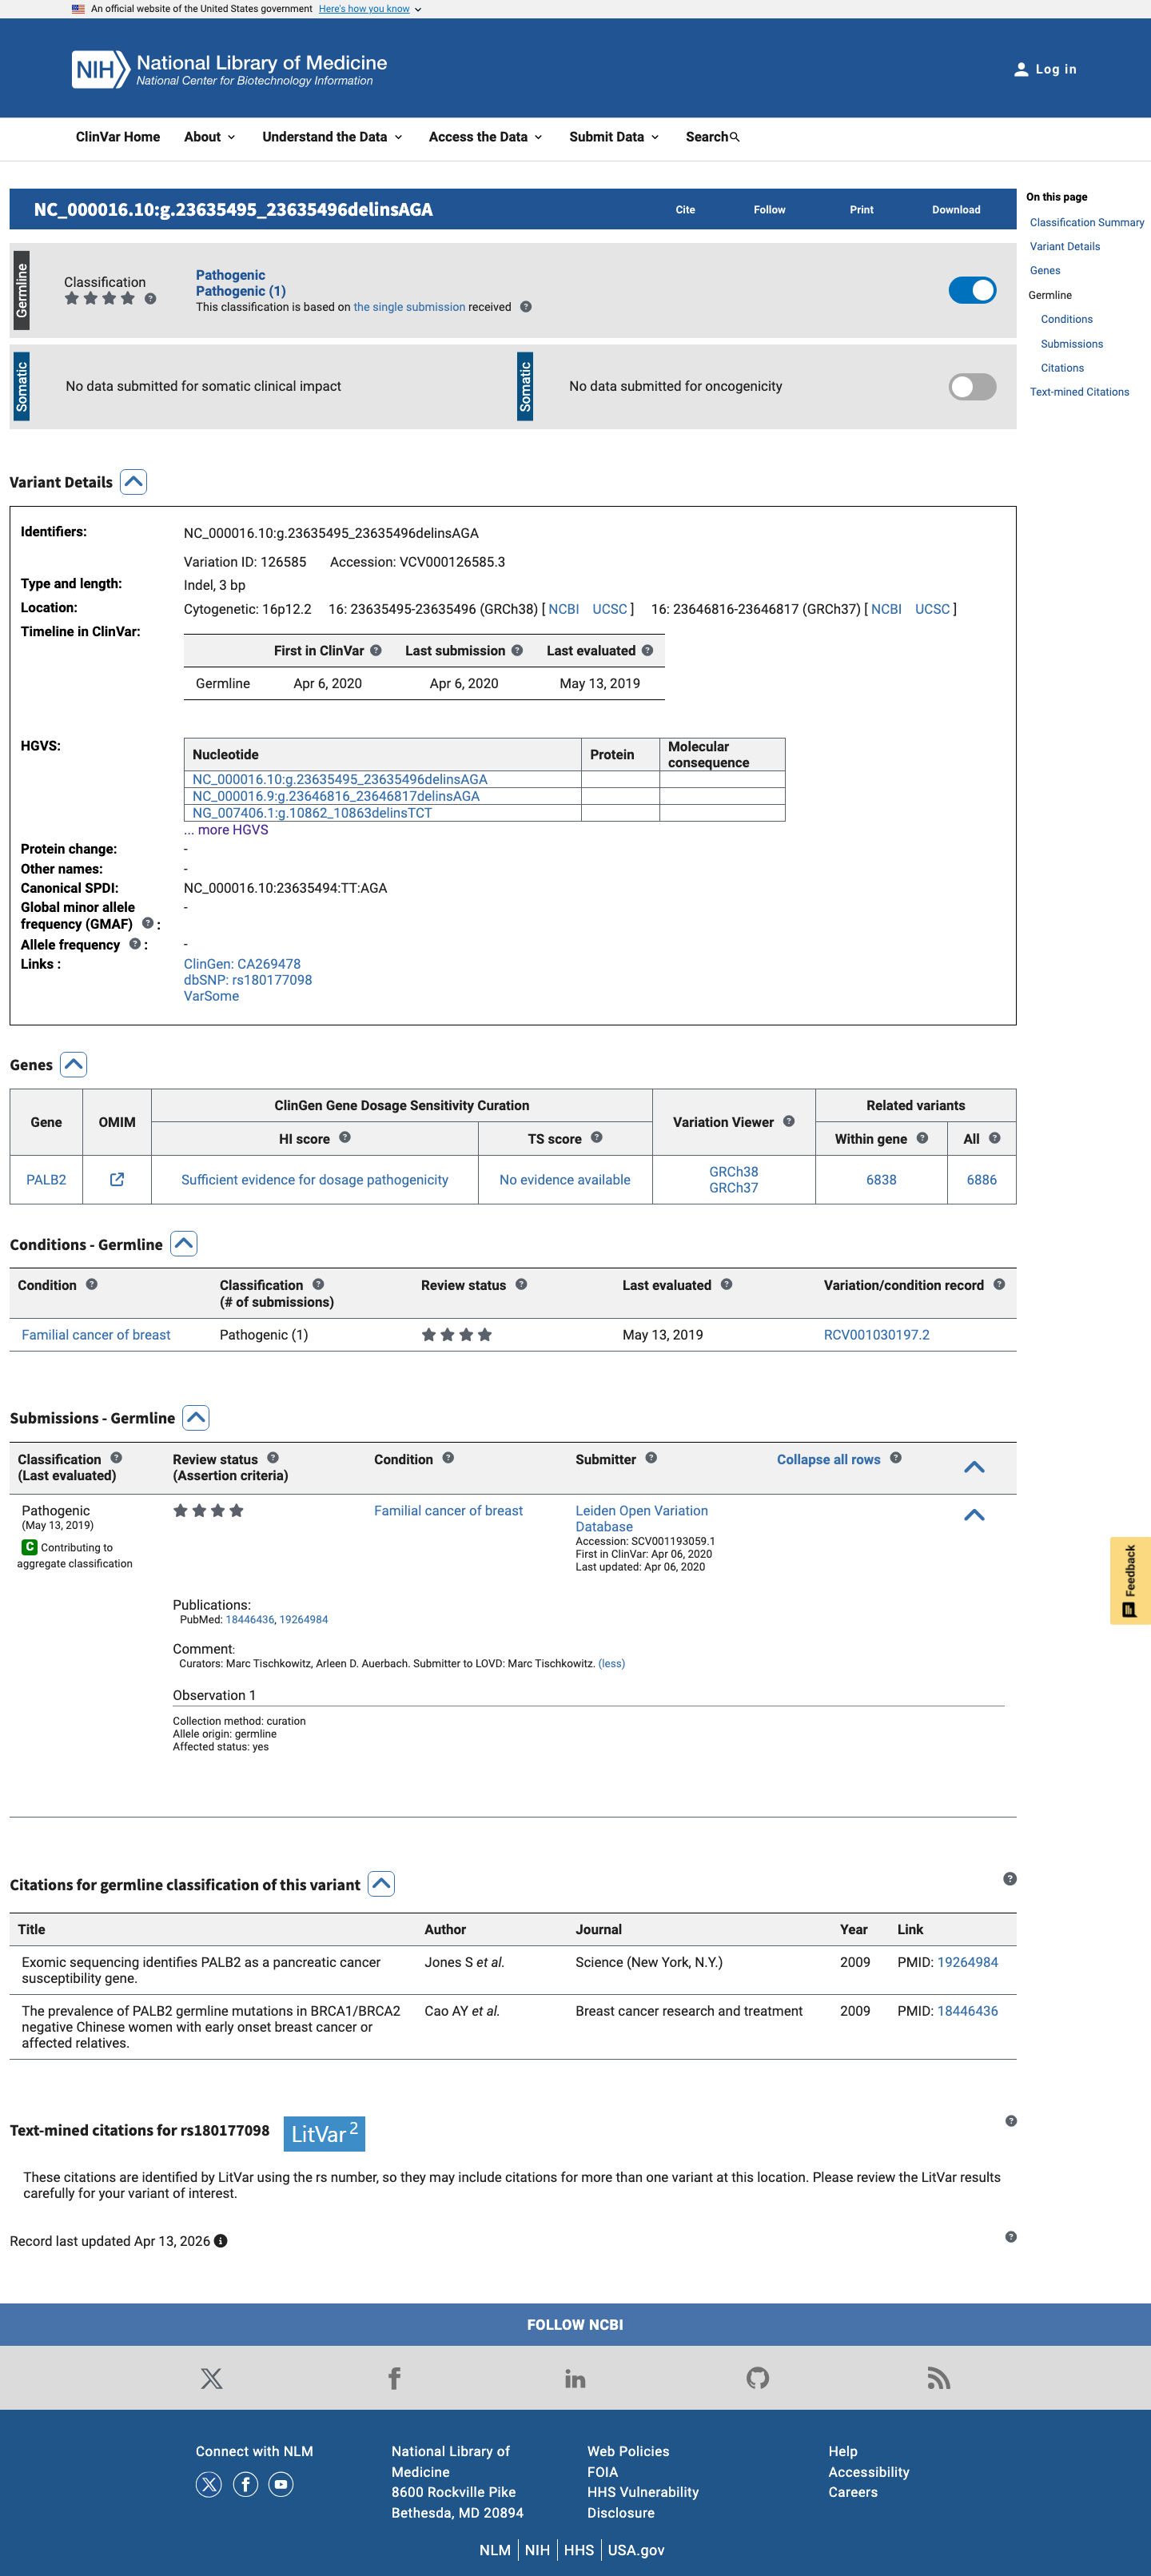Click the Download button
This screenshot has width=1151, height=2576.
coord(956,210)
